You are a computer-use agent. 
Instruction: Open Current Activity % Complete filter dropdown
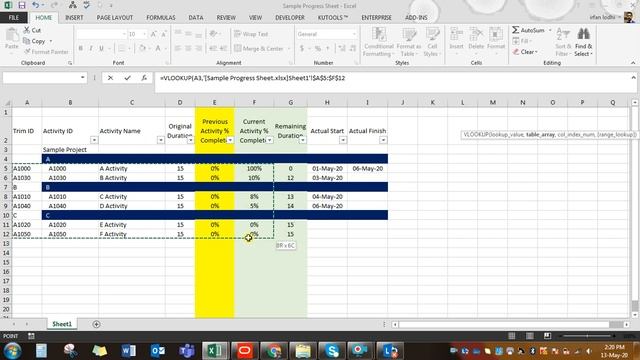coord(269,140)
